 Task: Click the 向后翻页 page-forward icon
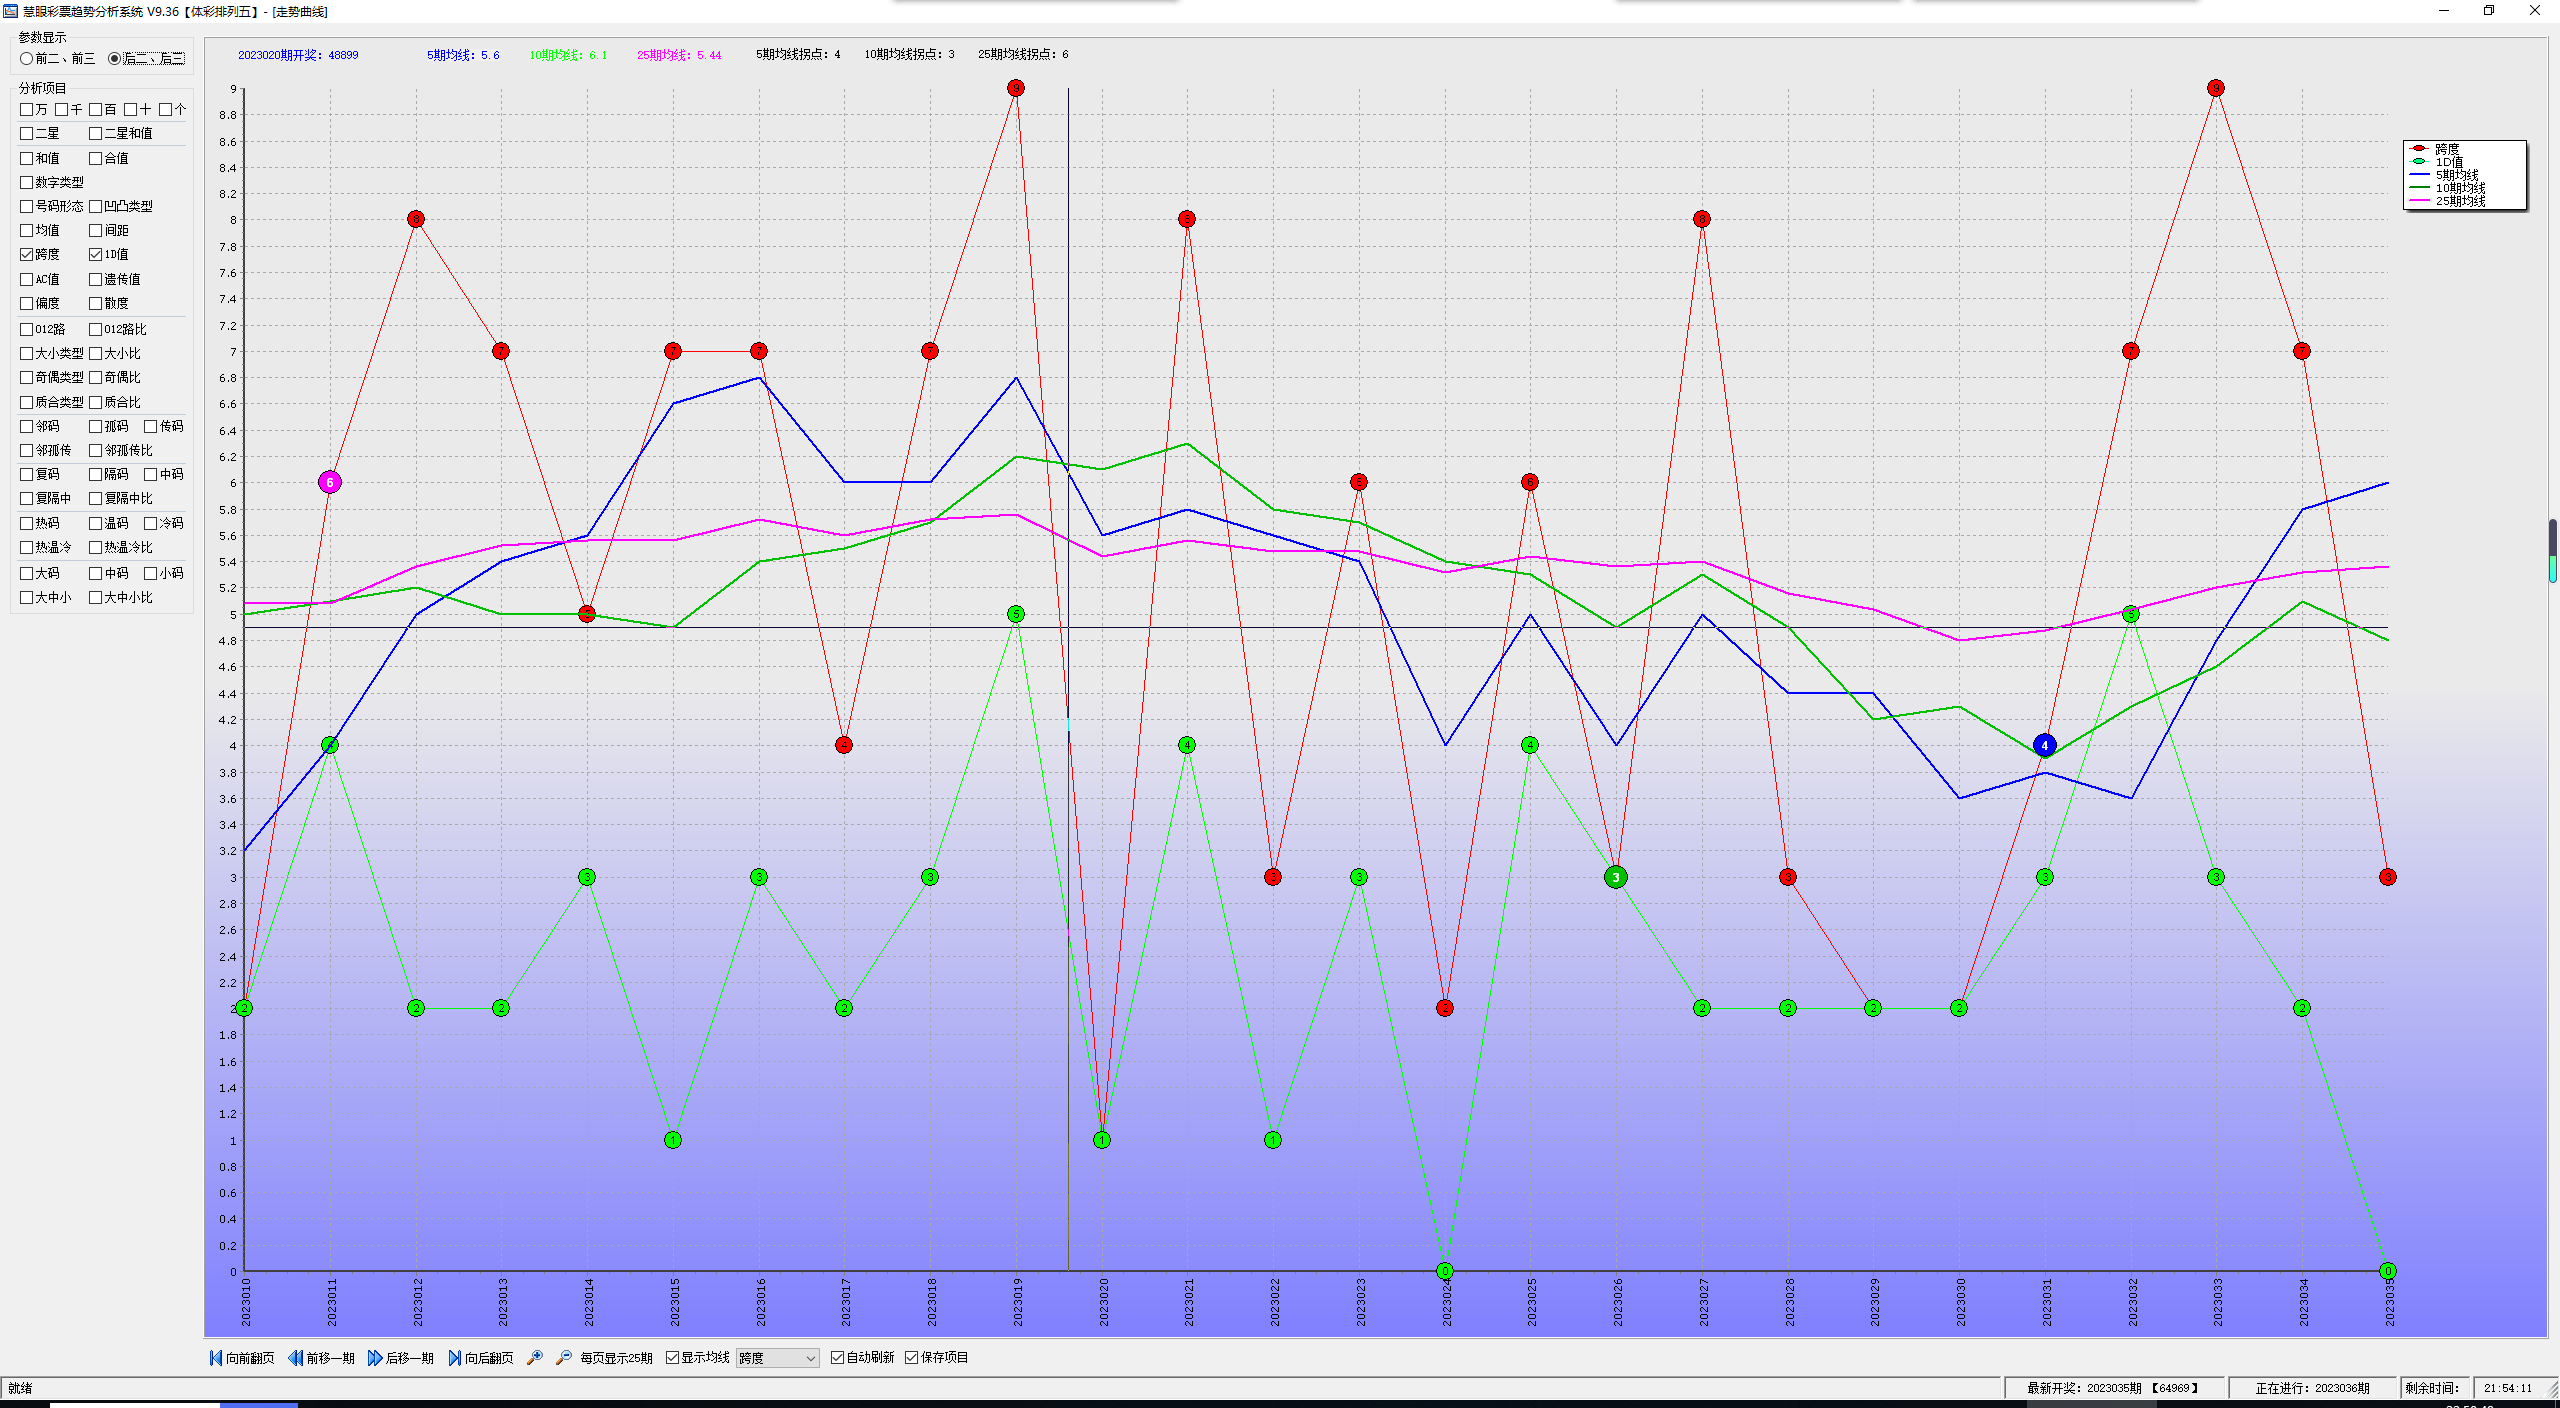[455, 1357]
